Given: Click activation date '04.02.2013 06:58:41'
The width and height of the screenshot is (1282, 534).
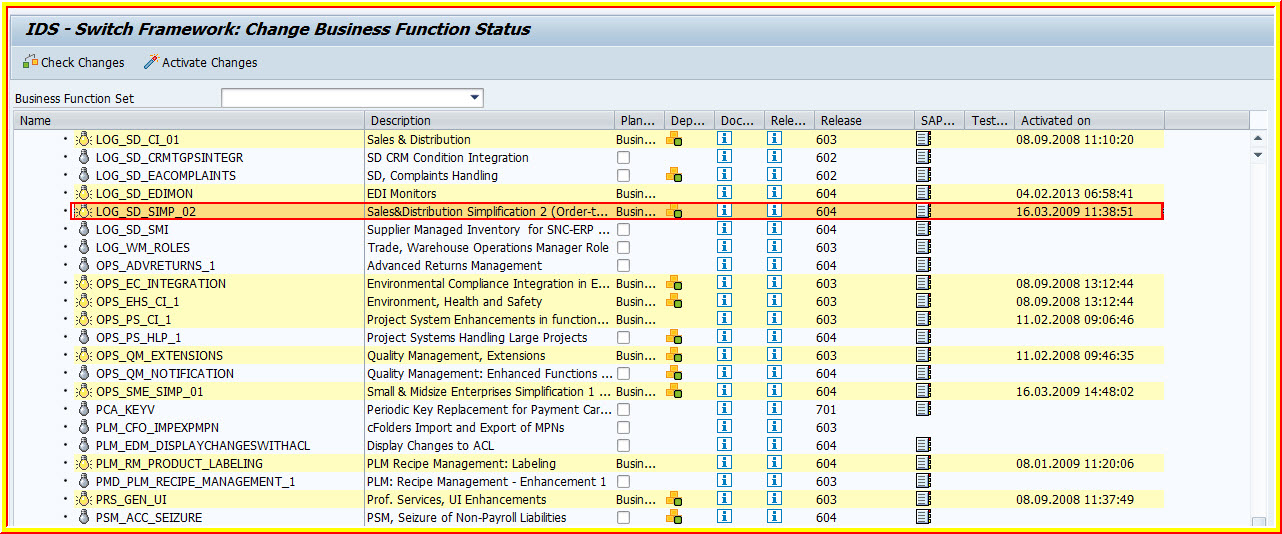Looking at the screenshot, I should point(1075,194).
